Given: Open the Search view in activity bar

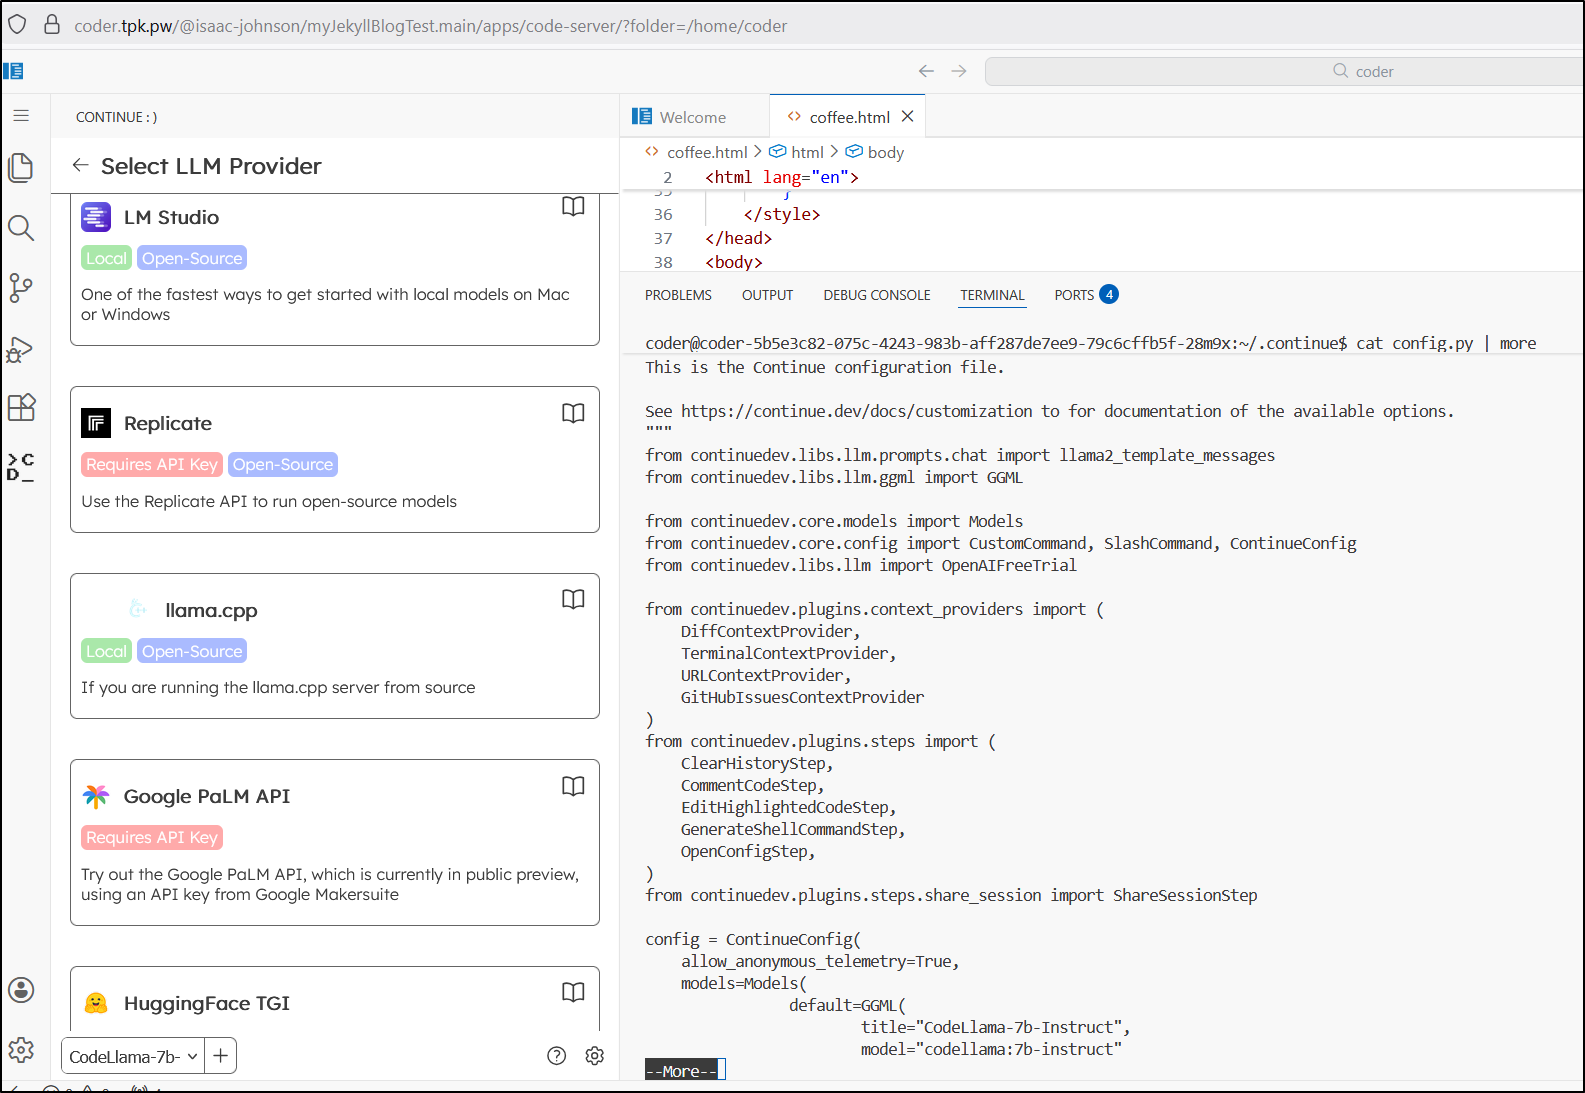Looking at the screenshot, I should point(21,228).
